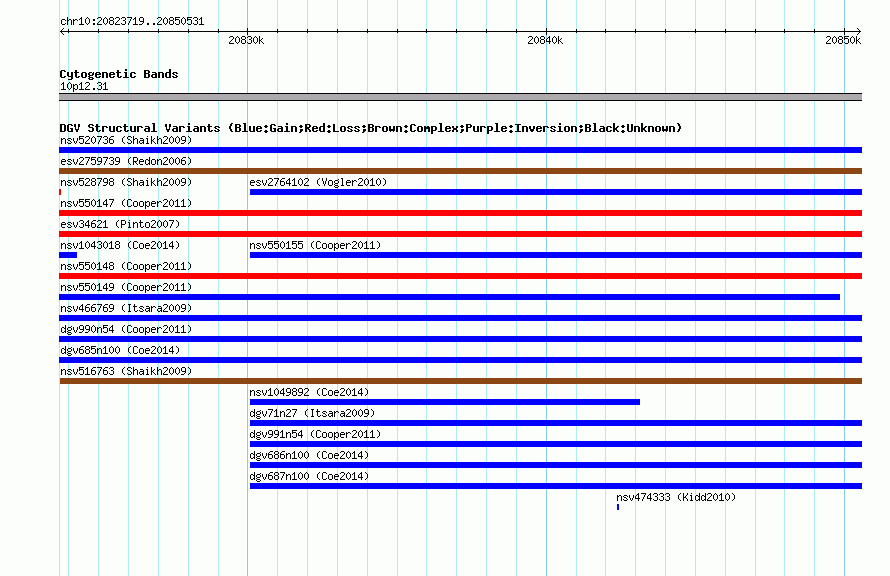
Task: Open nsv466769 (Itsara2009) variant label
Action: pos(126,308)
